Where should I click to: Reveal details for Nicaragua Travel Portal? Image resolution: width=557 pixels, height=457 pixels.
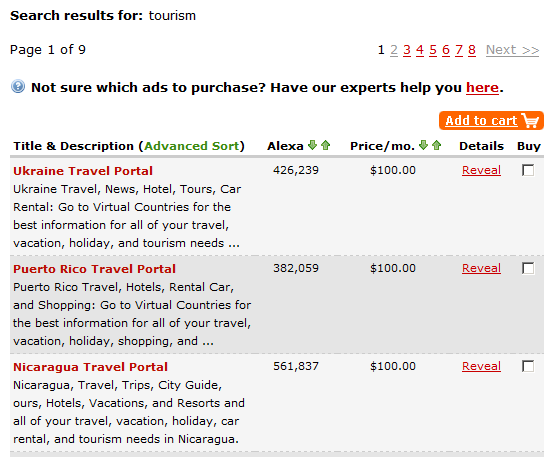point(481,366)
